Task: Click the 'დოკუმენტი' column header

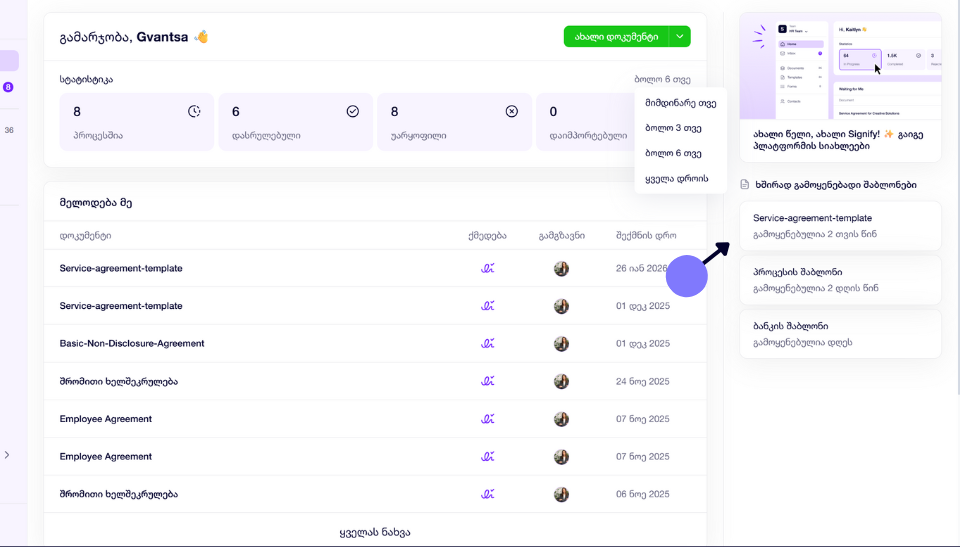Action: click(85, 236)
